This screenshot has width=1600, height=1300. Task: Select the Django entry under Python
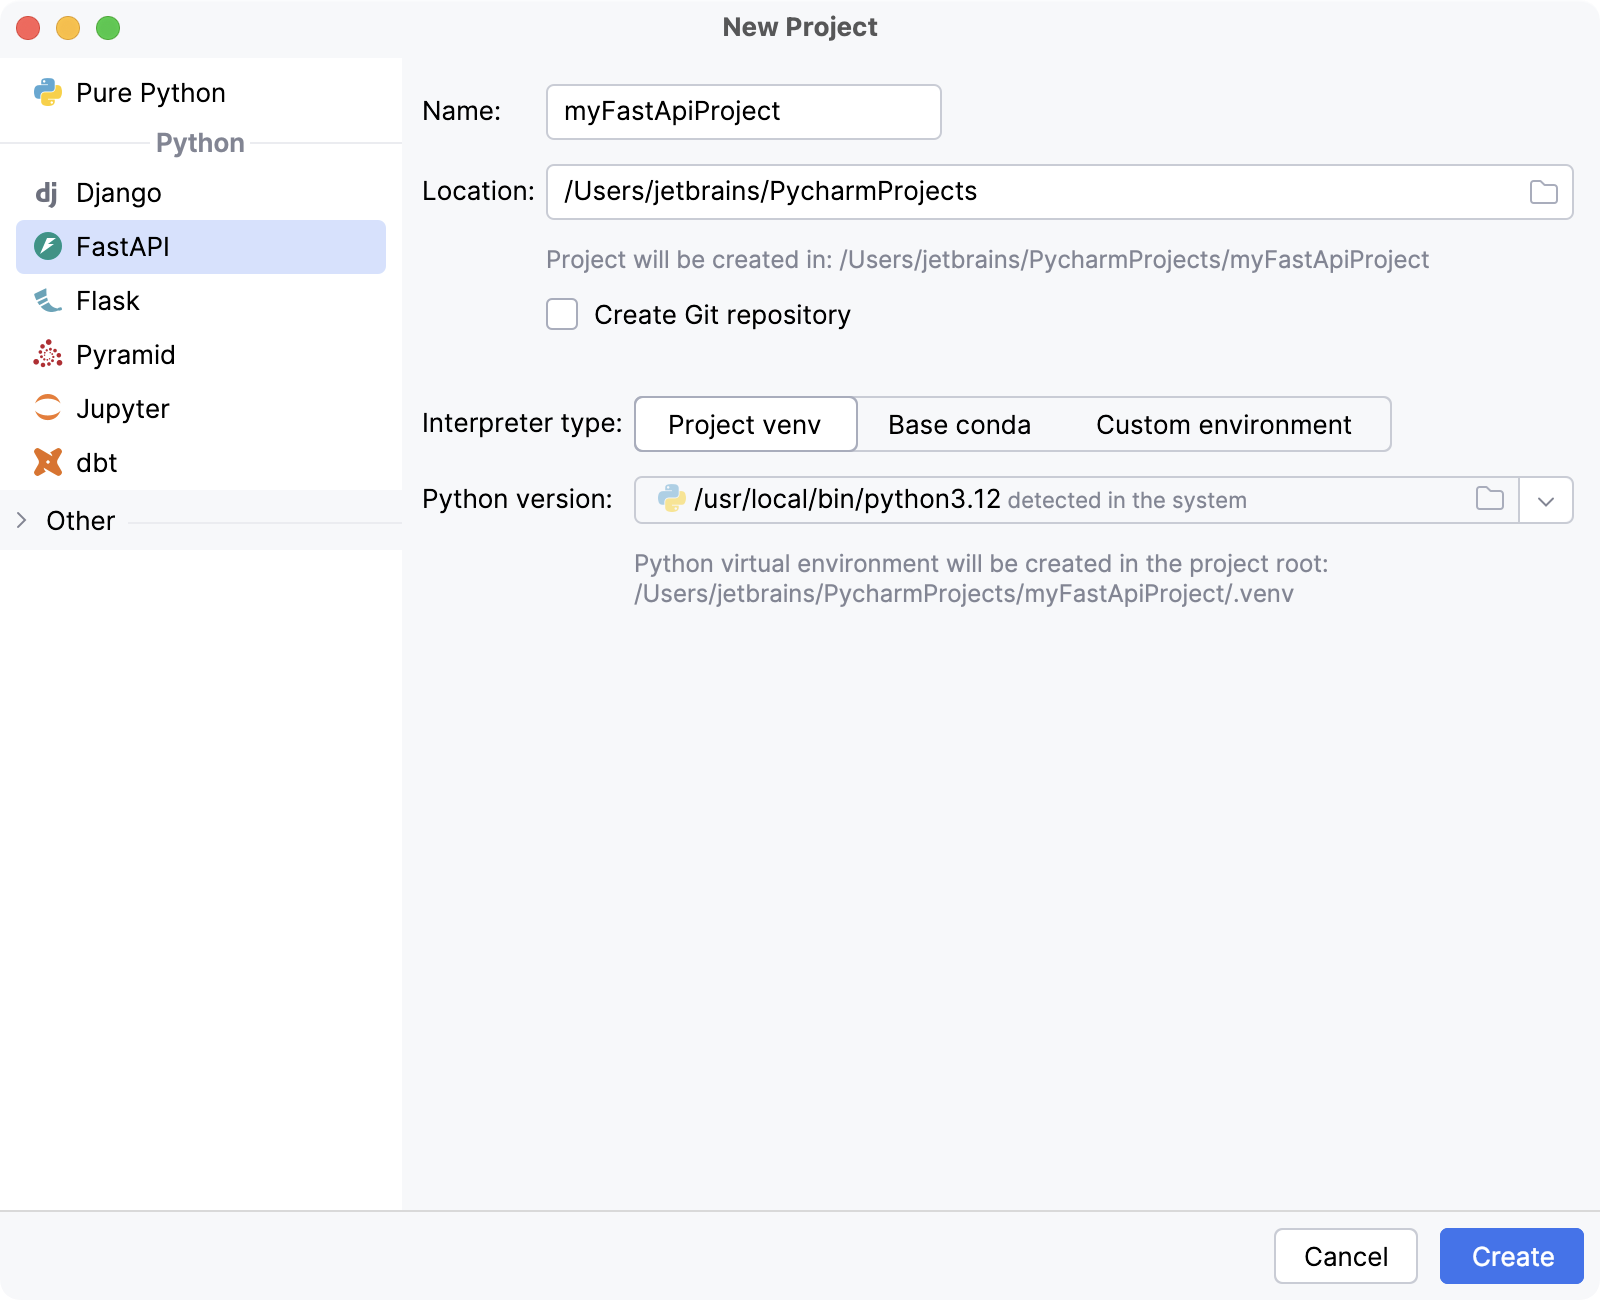click(x=118, y=192)
